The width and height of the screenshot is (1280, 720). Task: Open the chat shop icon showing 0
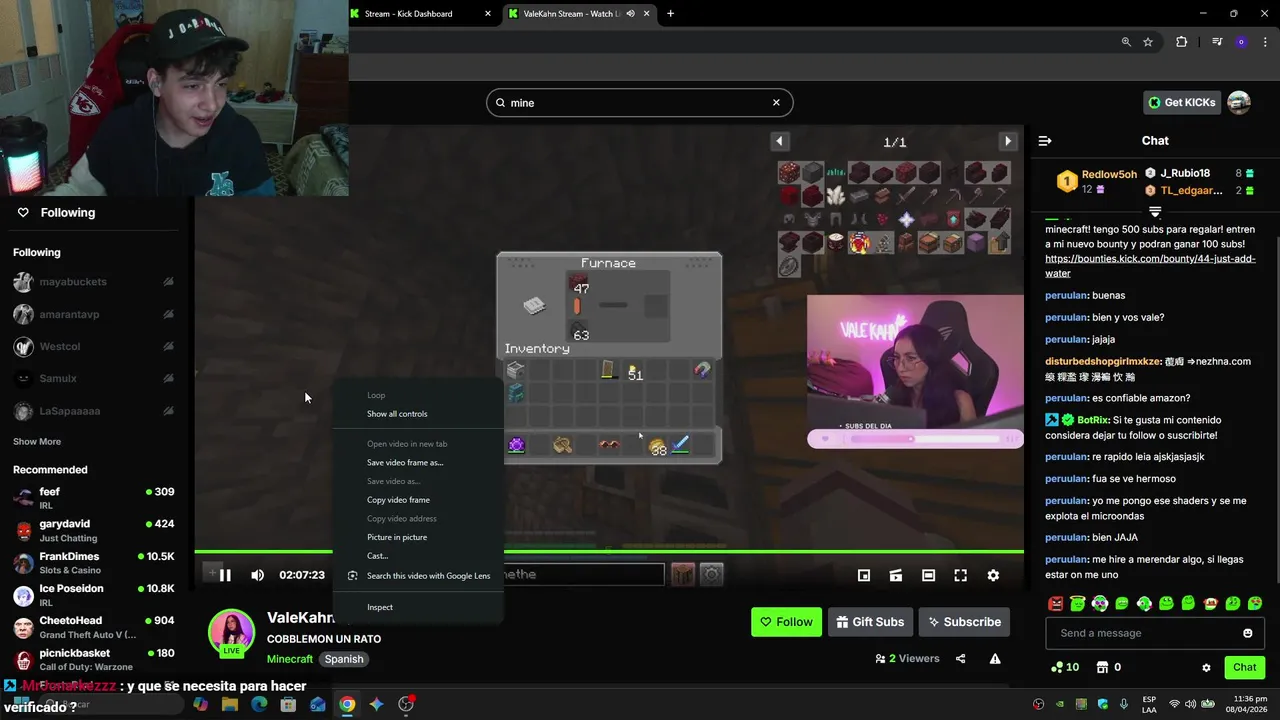[1108, 667]
